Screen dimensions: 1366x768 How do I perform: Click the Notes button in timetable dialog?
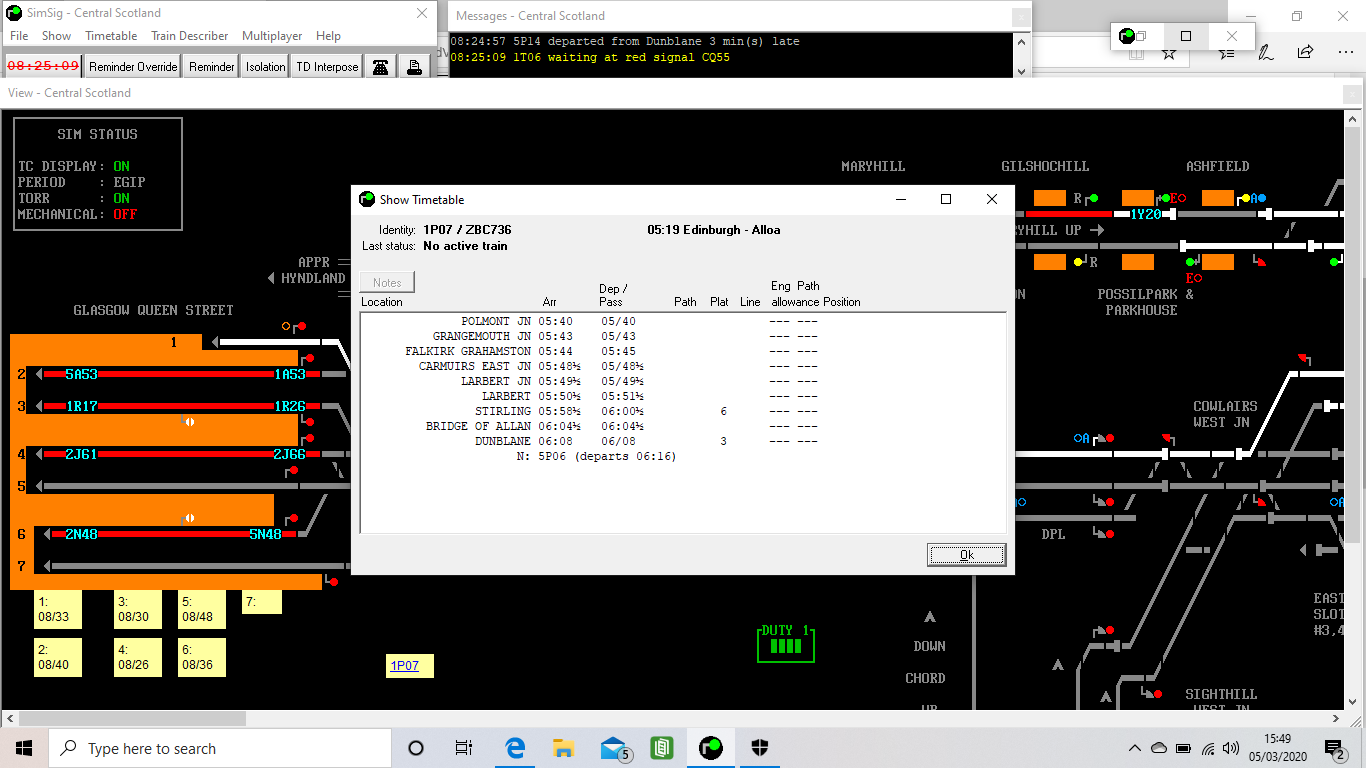[x=387, y=283]
